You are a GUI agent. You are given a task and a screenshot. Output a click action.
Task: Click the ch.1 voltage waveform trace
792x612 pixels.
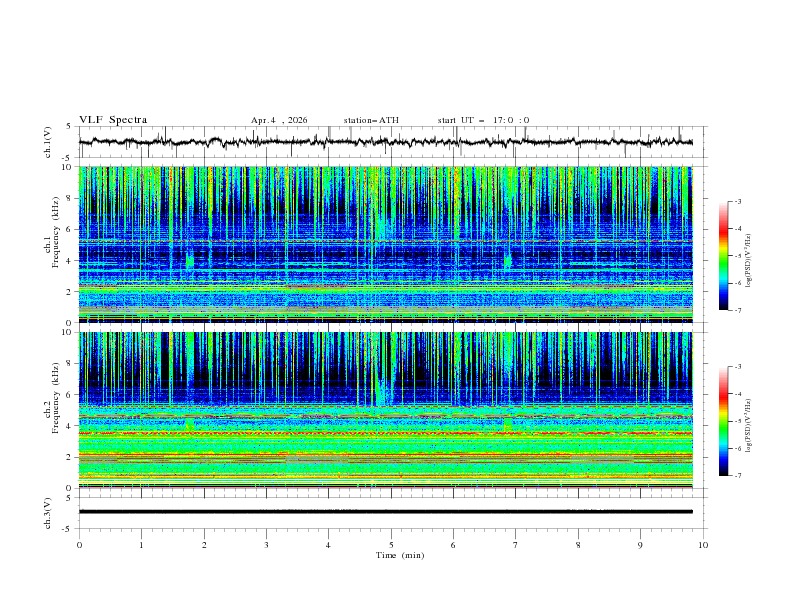[x=385, y=142]
